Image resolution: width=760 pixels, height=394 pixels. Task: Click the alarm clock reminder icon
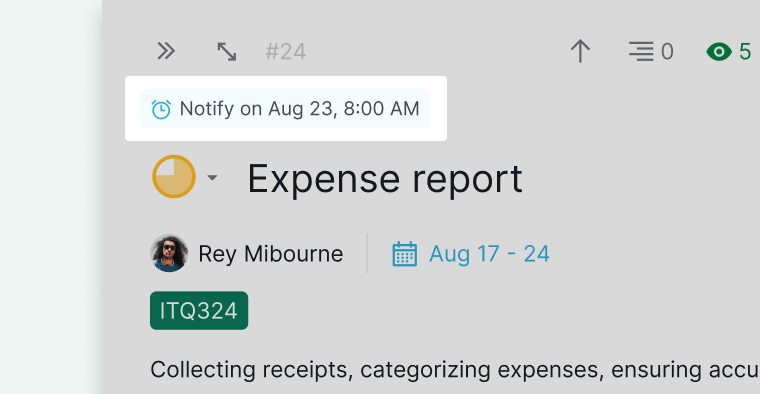pyautogui.click(x=161, y=109)
